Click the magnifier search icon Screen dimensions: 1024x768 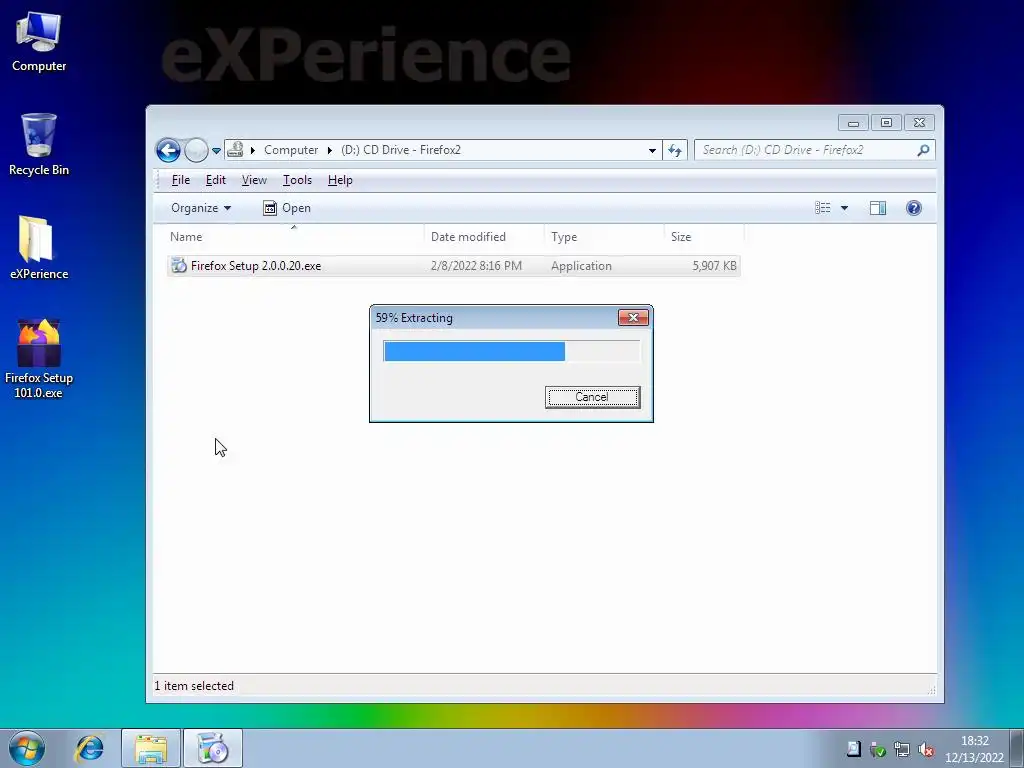tap(923, 150)
